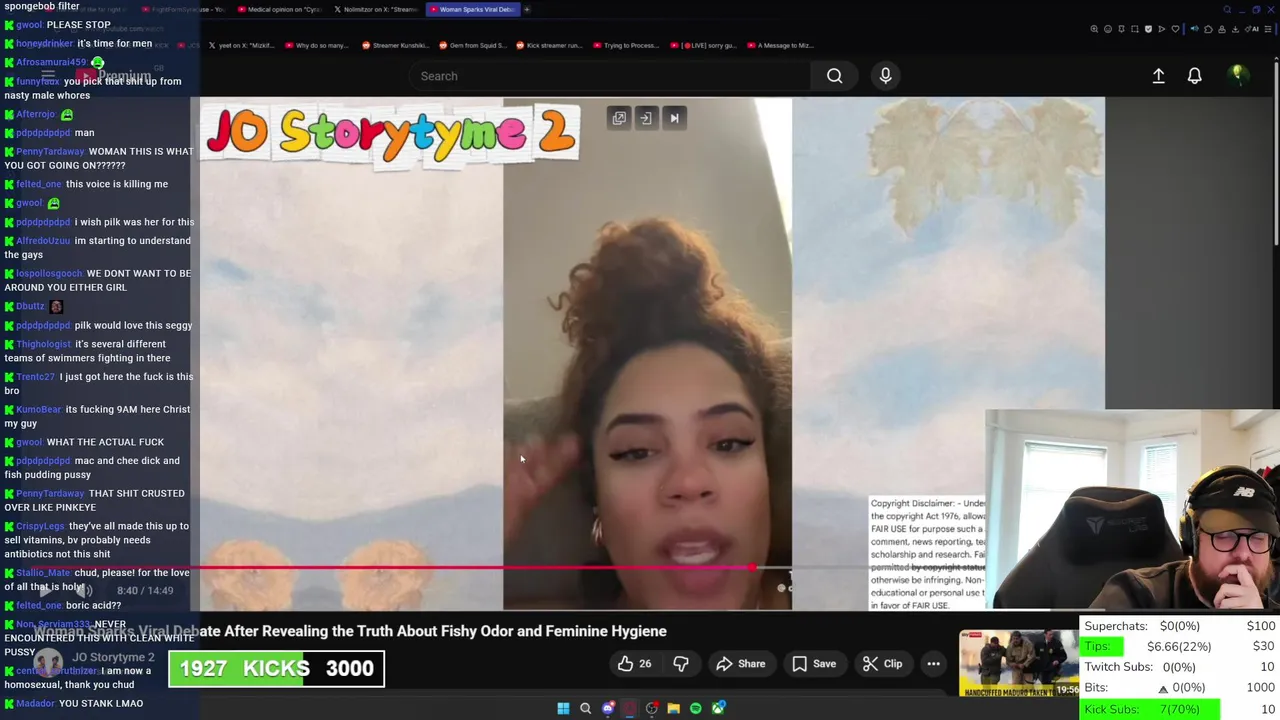Click the YouTube search magnifier button
Image resolution: width=1280 pixels, height=720 pixels.
[834, 76]
